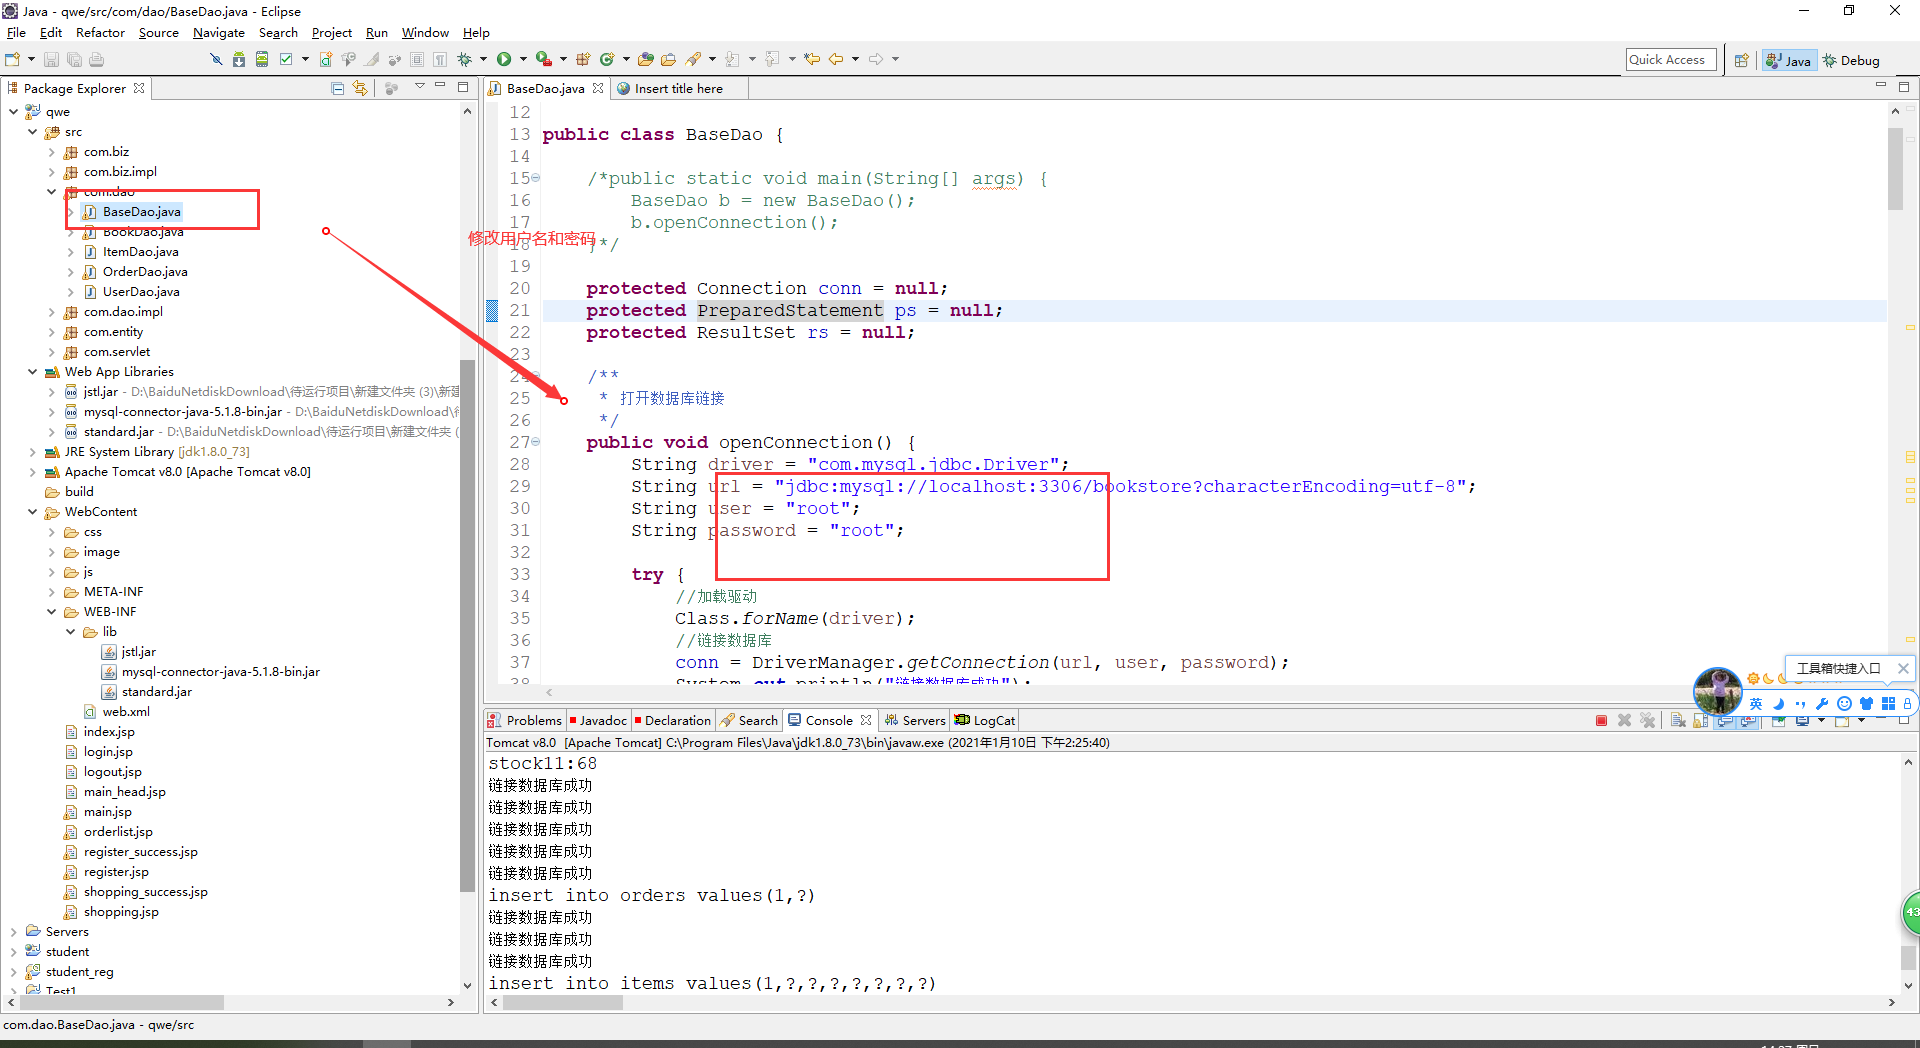
Task: Toggle Skip All Breakpoints
Action: pyautogui.click(x=216, y=59)
